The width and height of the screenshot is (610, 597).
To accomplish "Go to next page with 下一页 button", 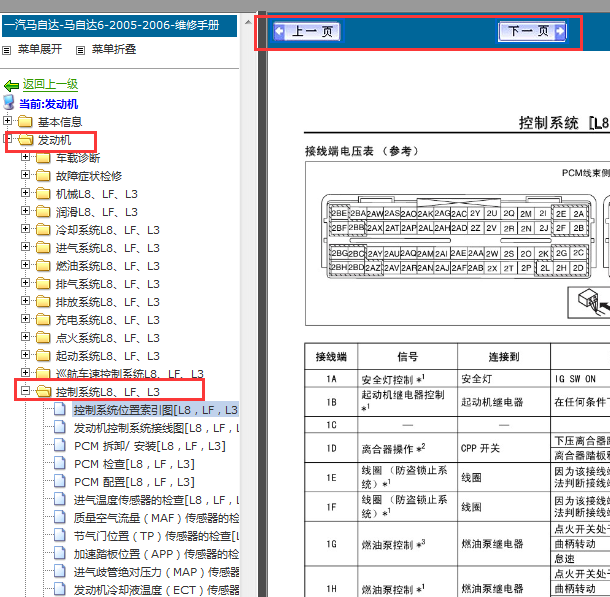I will coord(531,31).
